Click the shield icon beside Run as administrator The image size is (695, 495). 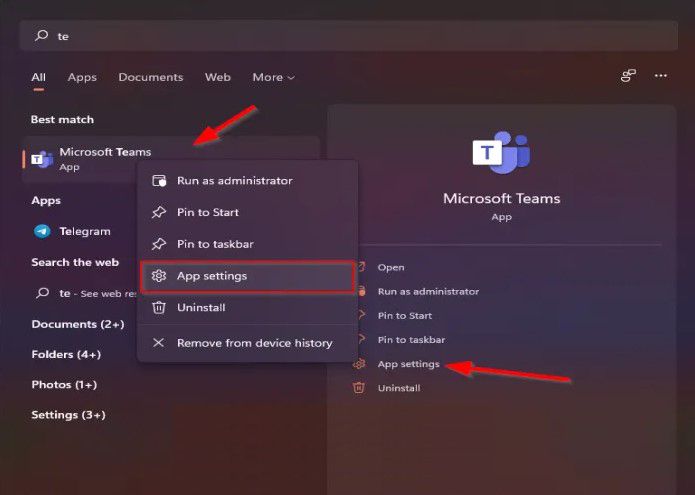[x=158, y=181]
